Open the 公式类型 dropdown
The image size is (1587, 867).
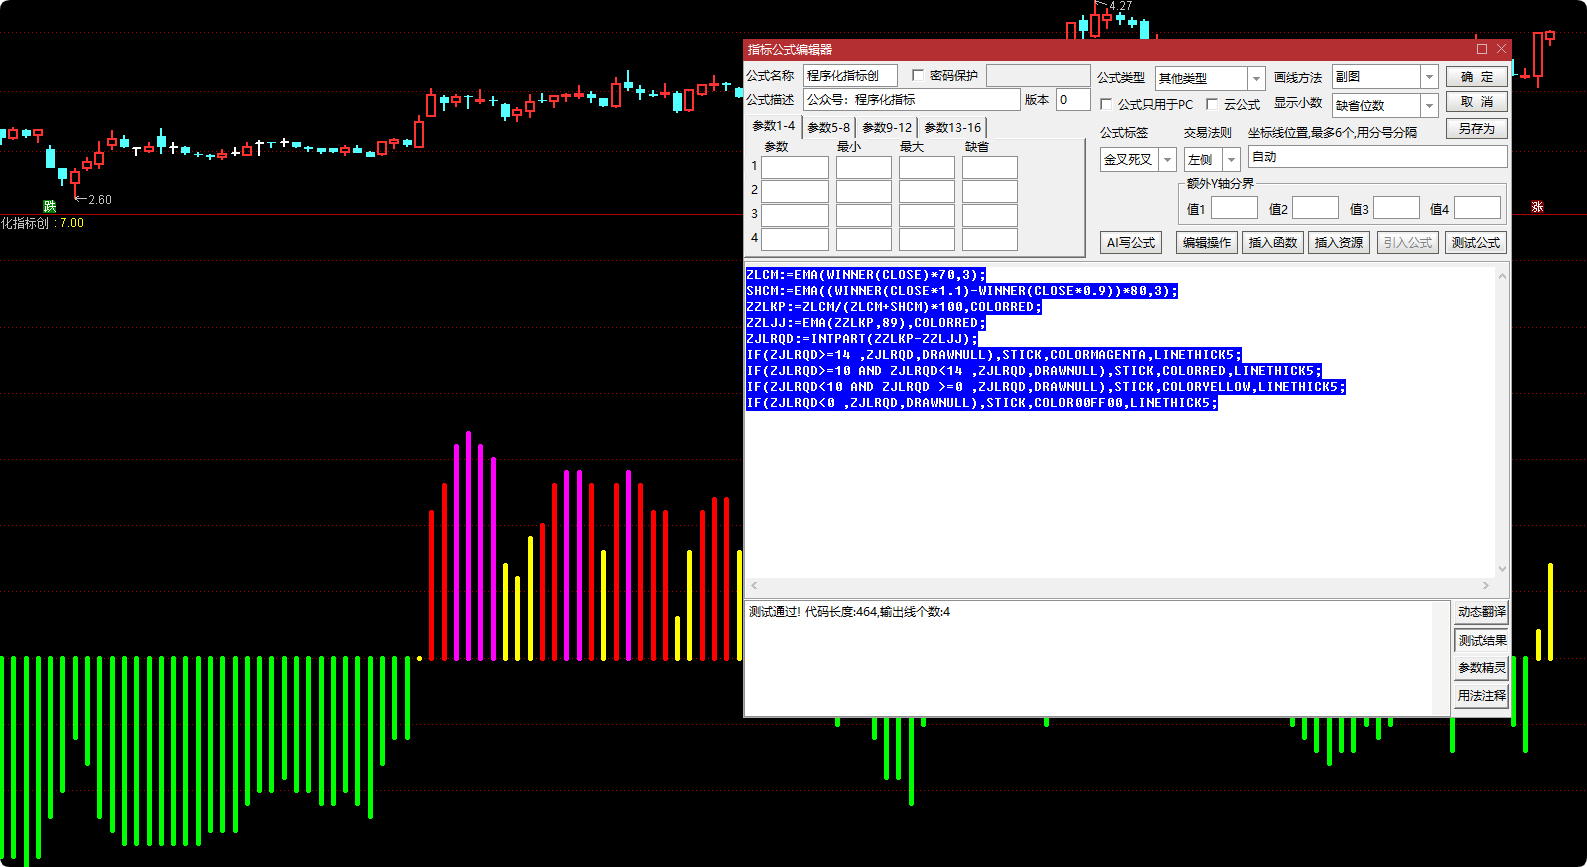pyautogui.click(x=1256, y=78)
